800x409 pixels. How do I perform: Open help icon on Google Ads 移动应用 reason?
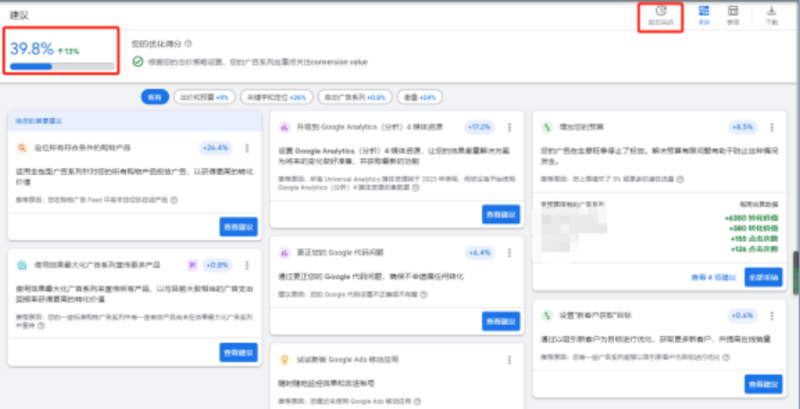pos(417,401)
